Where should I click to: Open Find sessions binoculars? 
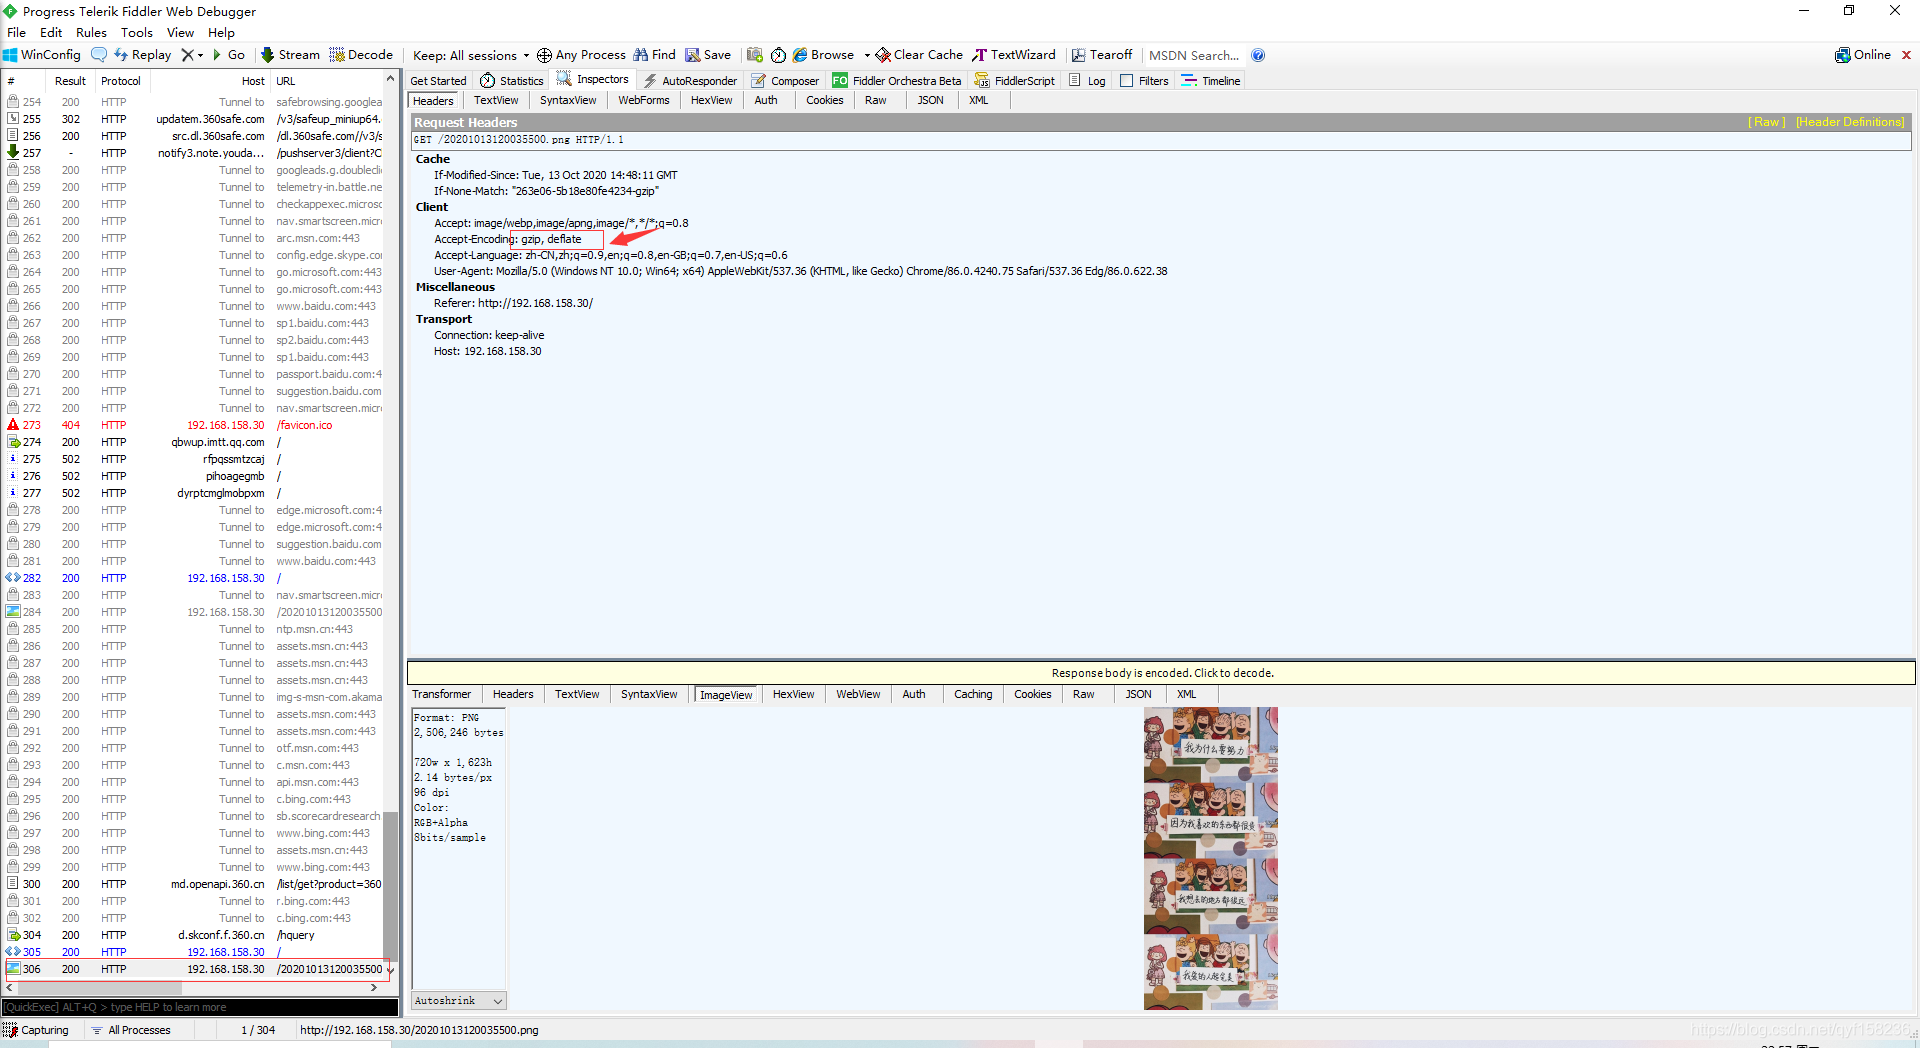(x=654, y=55)
